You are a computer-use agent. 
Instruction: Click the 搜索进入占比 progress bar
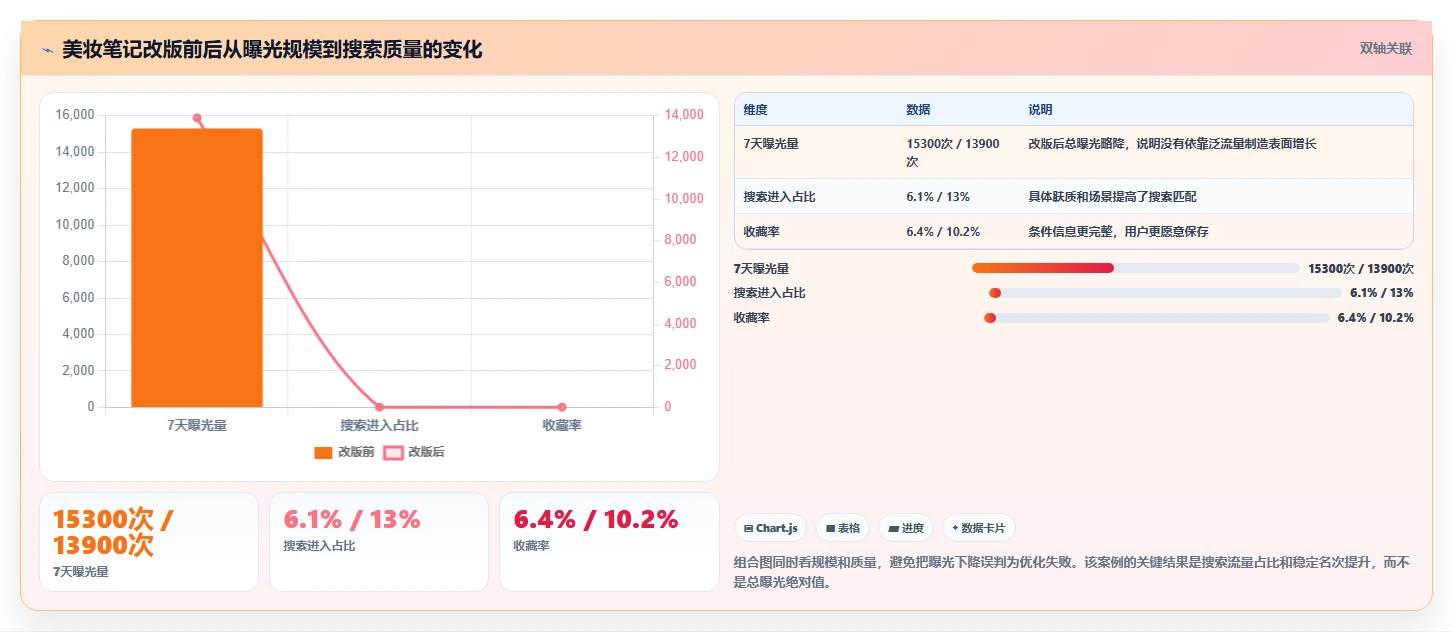1164,293
